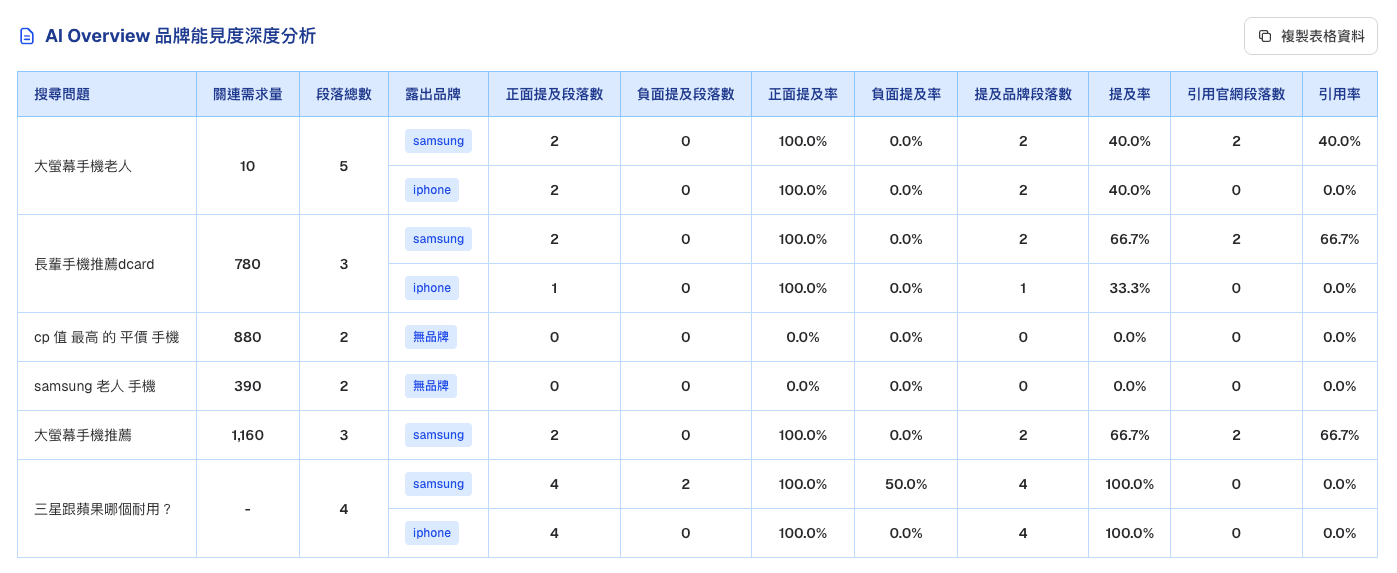Select the 引用率 column header
1397x573 pixels.
tap(1339, 94)
